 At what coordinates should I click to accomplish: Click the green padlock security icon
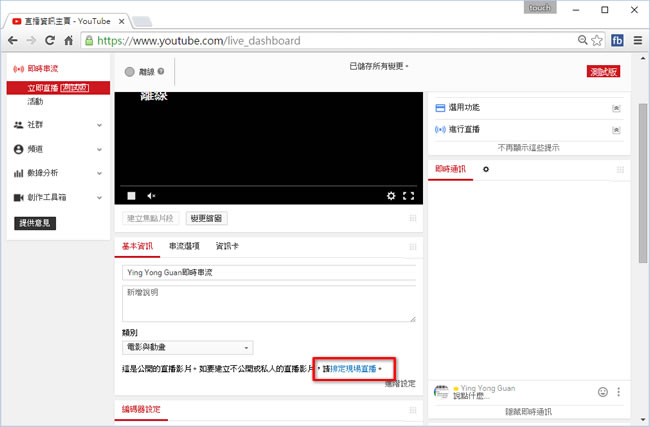[89, 40]
